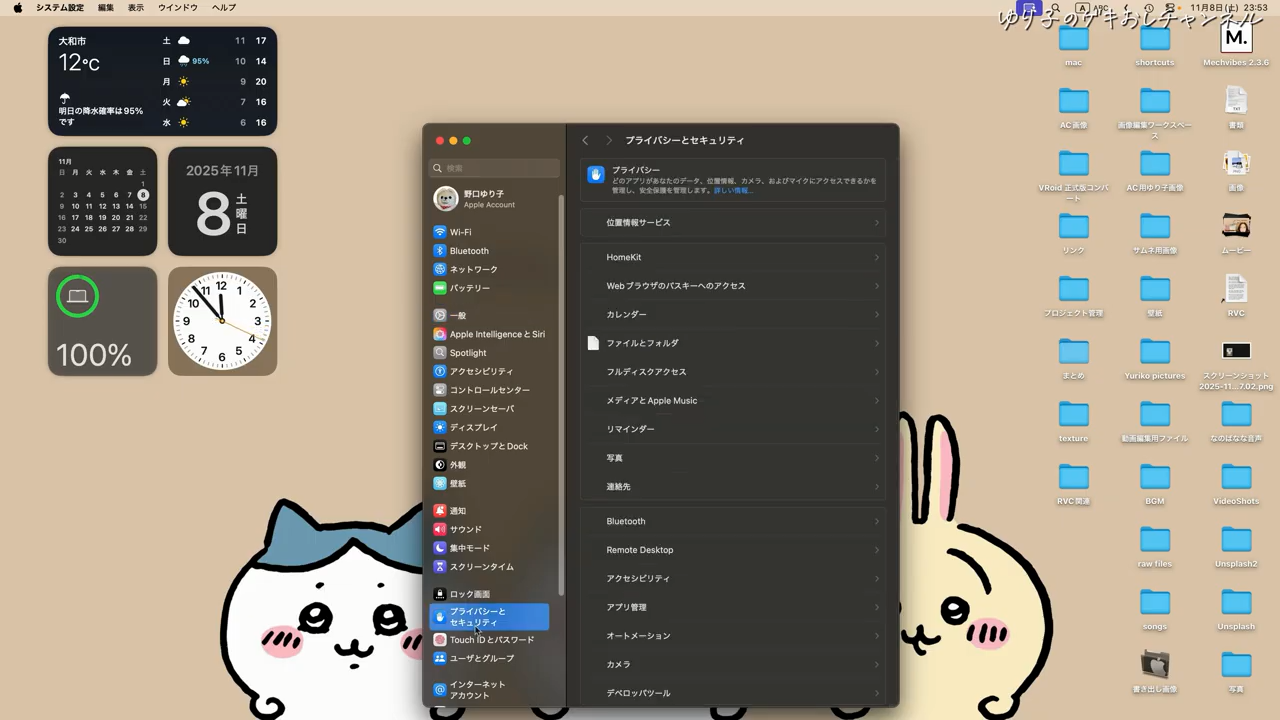Open the Apple menu icon

pos(18,8)
